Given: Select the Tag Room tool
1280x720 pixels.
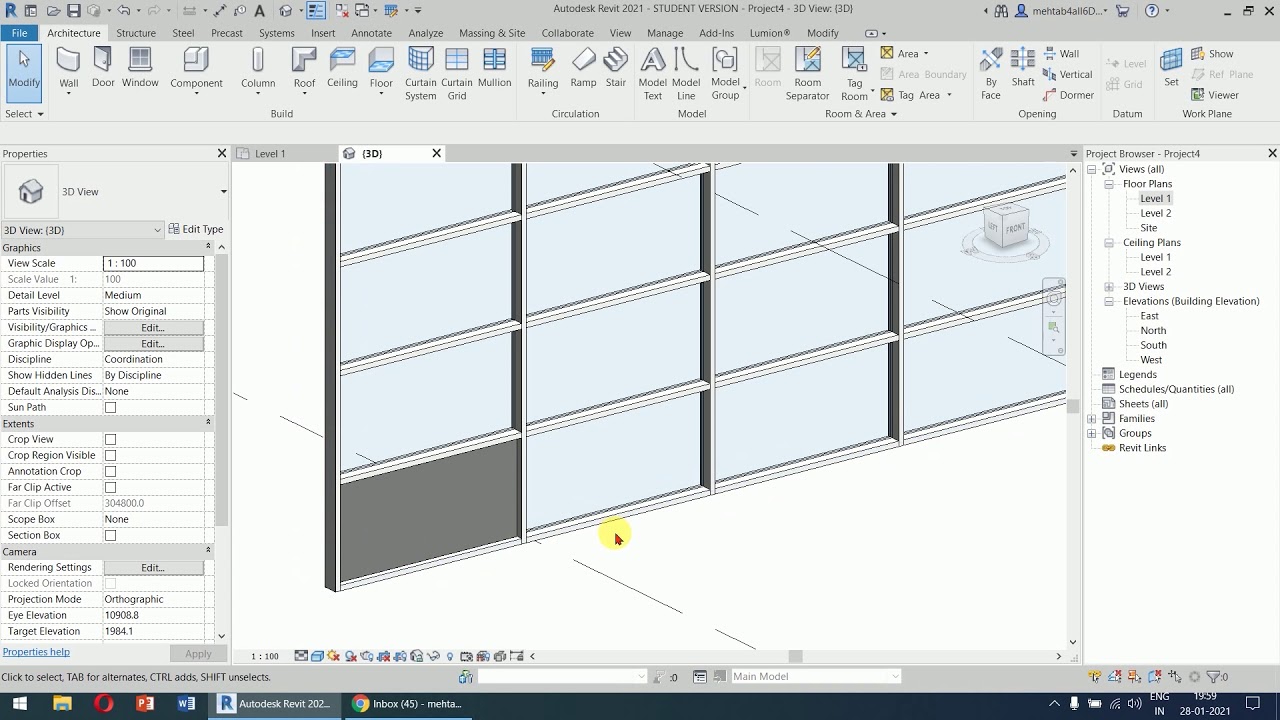Looking at the screenshot, I should (x=854, y=74).
